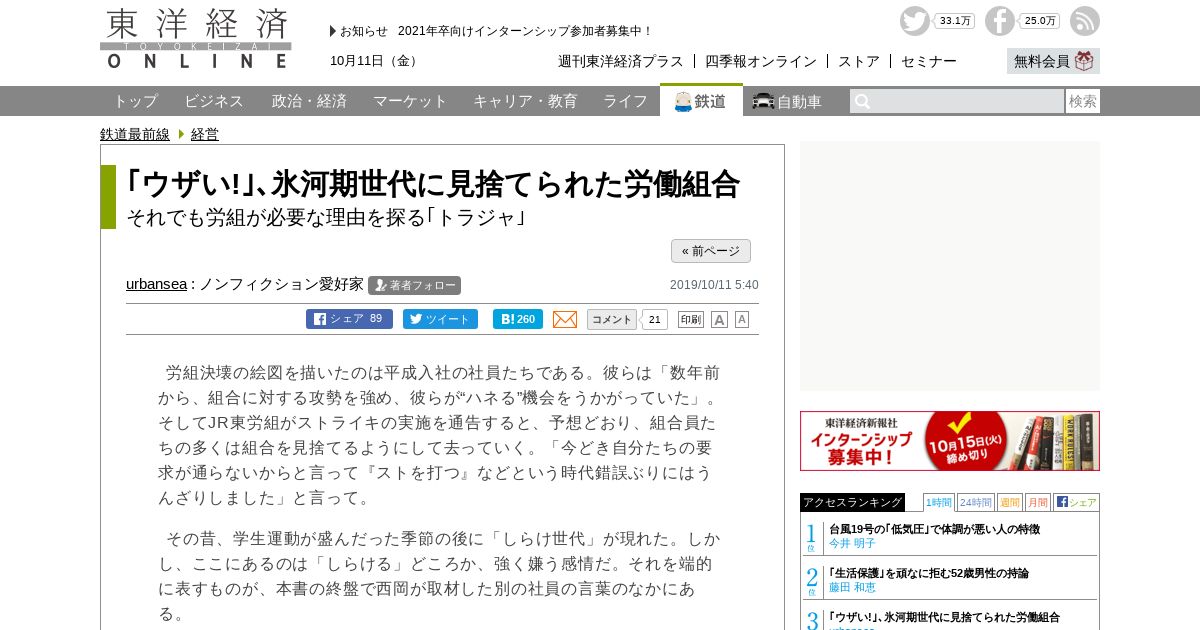The width and height of the screenshot is (1200, 630).
Task: Select the smaller font size A icon
Action: [742, 320]
